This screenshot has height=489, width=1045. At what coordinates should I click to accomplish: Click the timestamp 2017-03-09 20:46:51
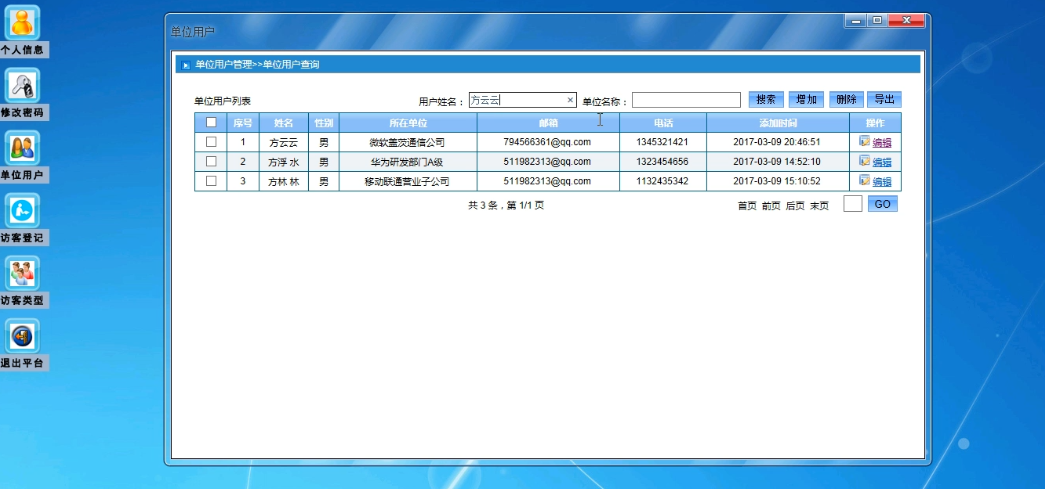[x=777, y=142]
